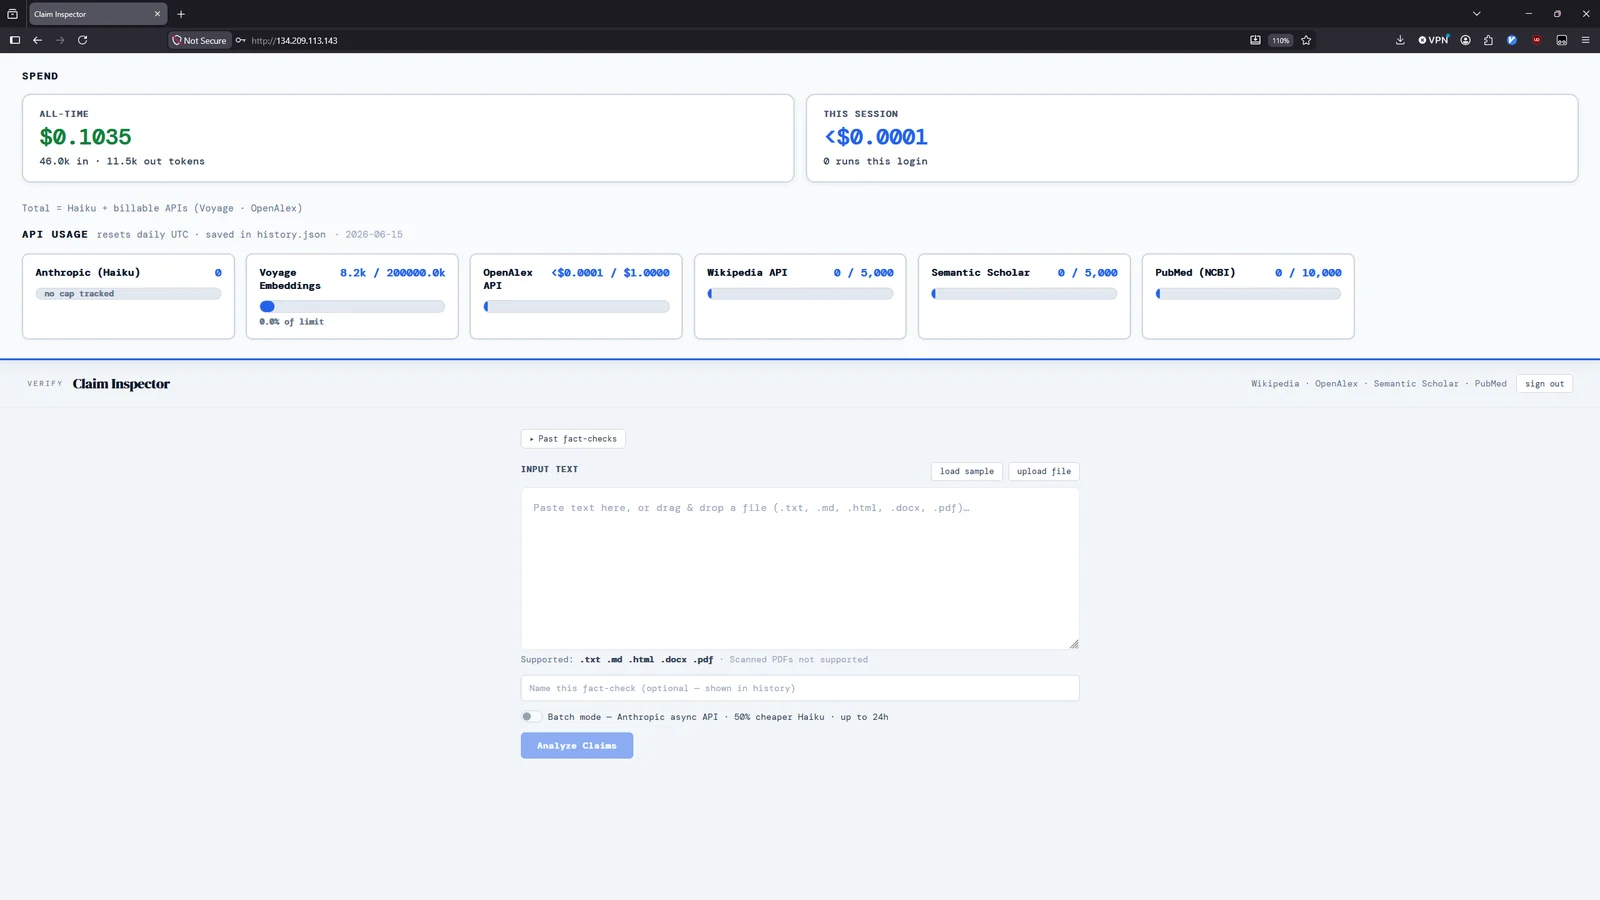Click the Analyze Claims button

point(577,746)
